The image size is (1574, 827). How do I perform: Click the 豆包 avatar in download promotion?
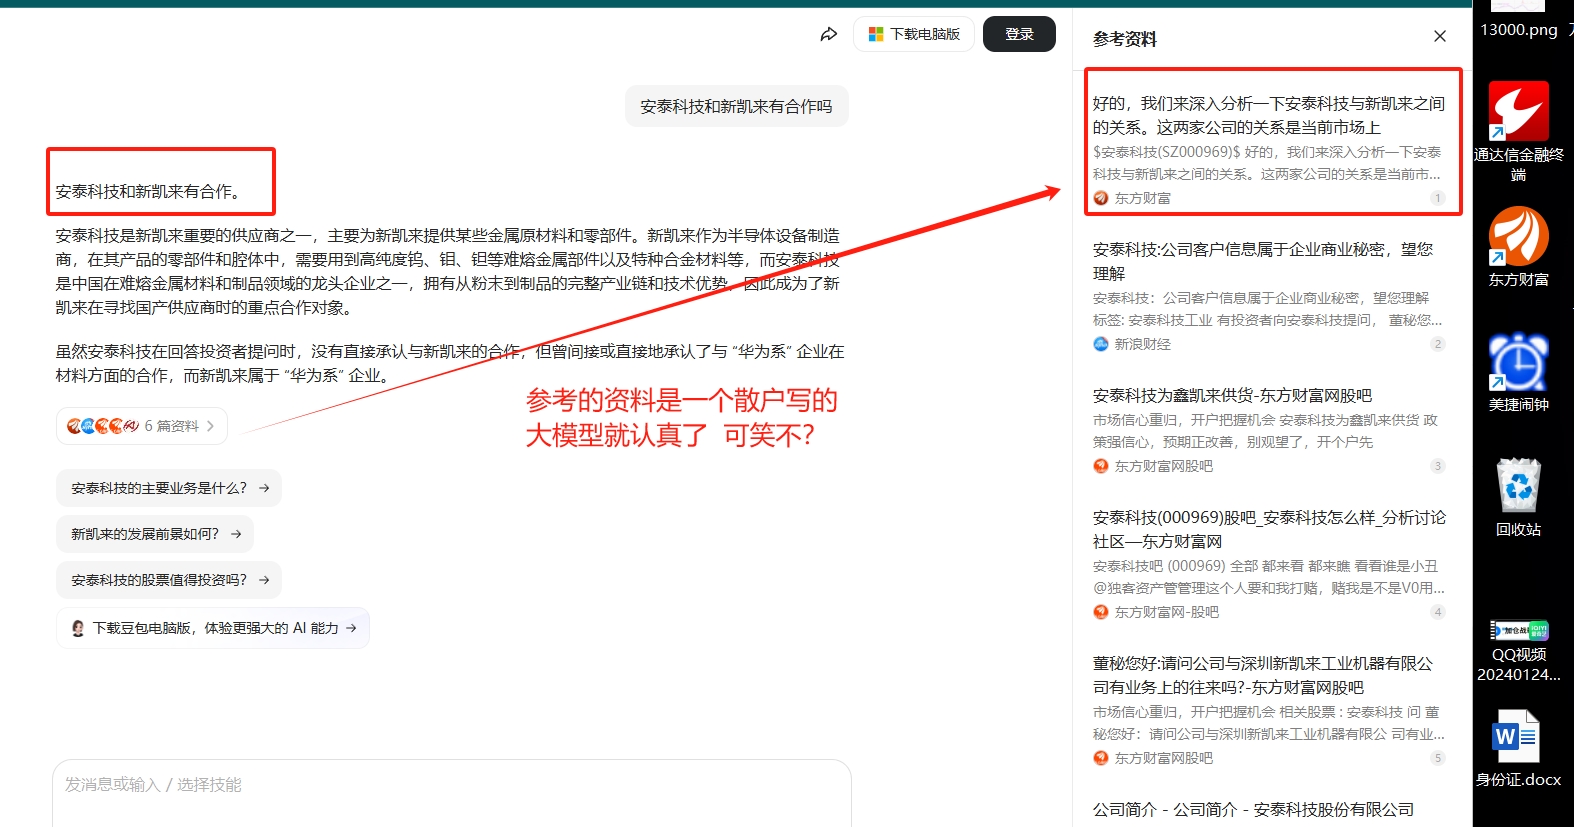(x=78, y=628)
